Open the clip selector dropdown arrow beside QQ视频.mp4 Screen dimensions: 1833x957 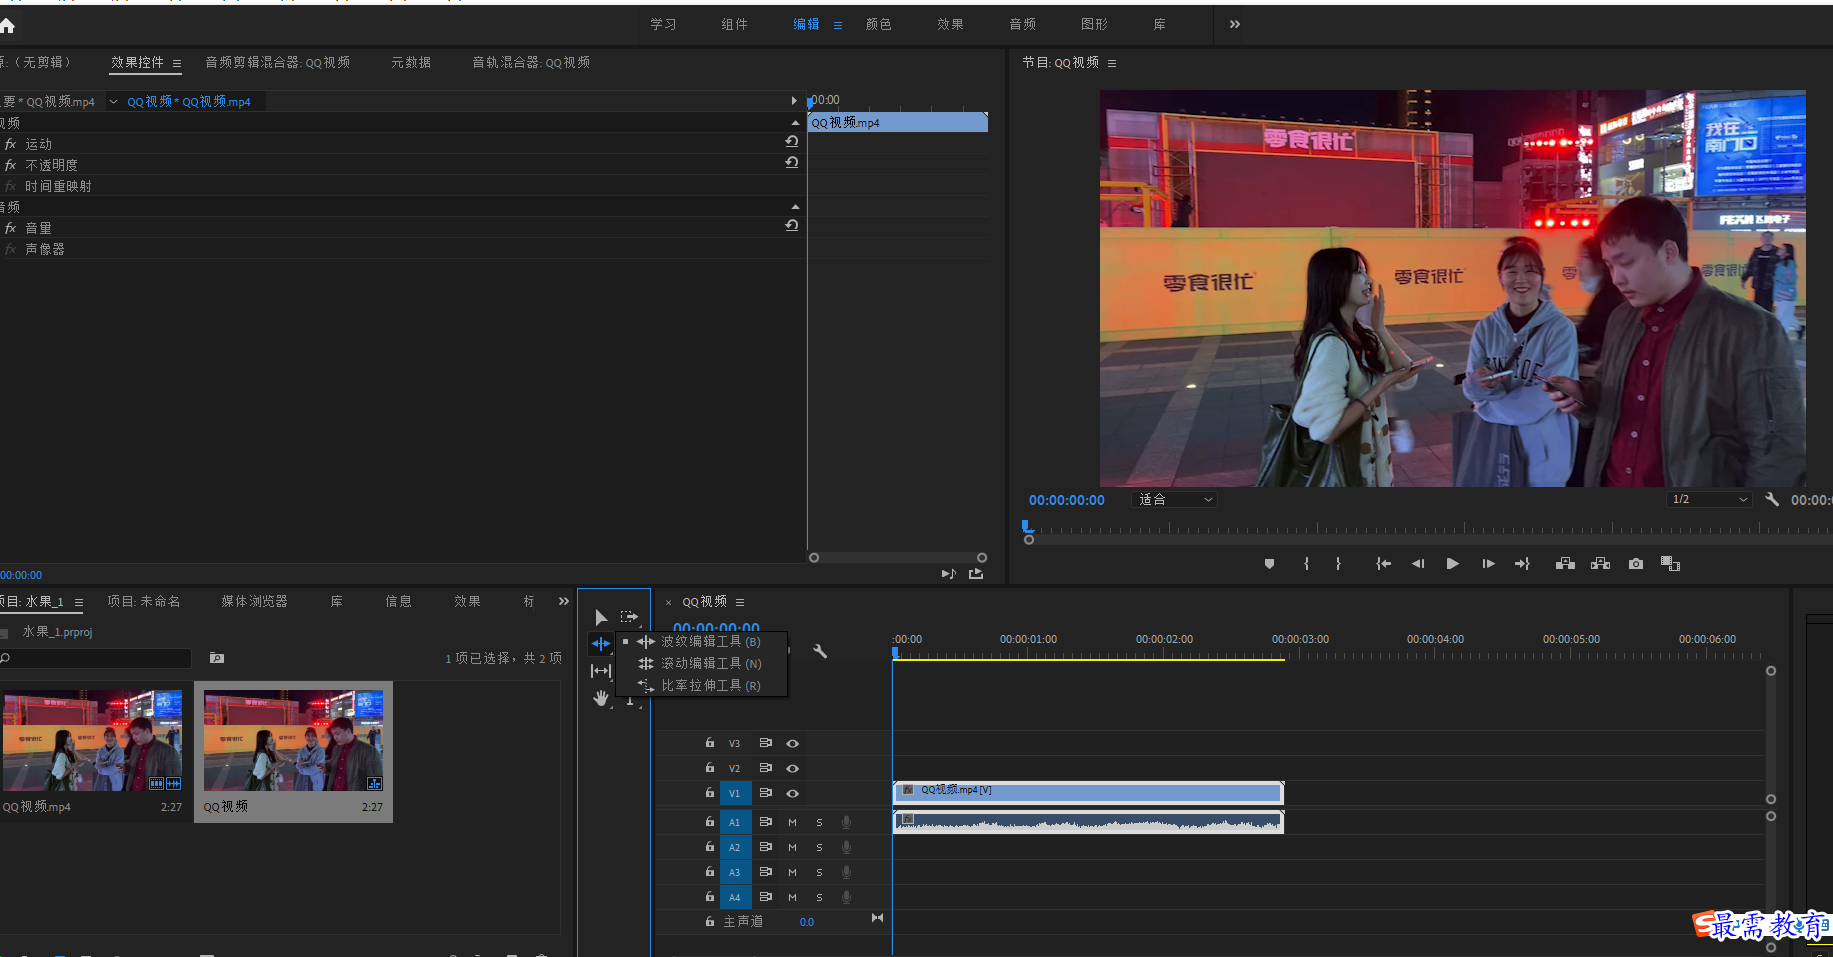[x=113, y=102]
